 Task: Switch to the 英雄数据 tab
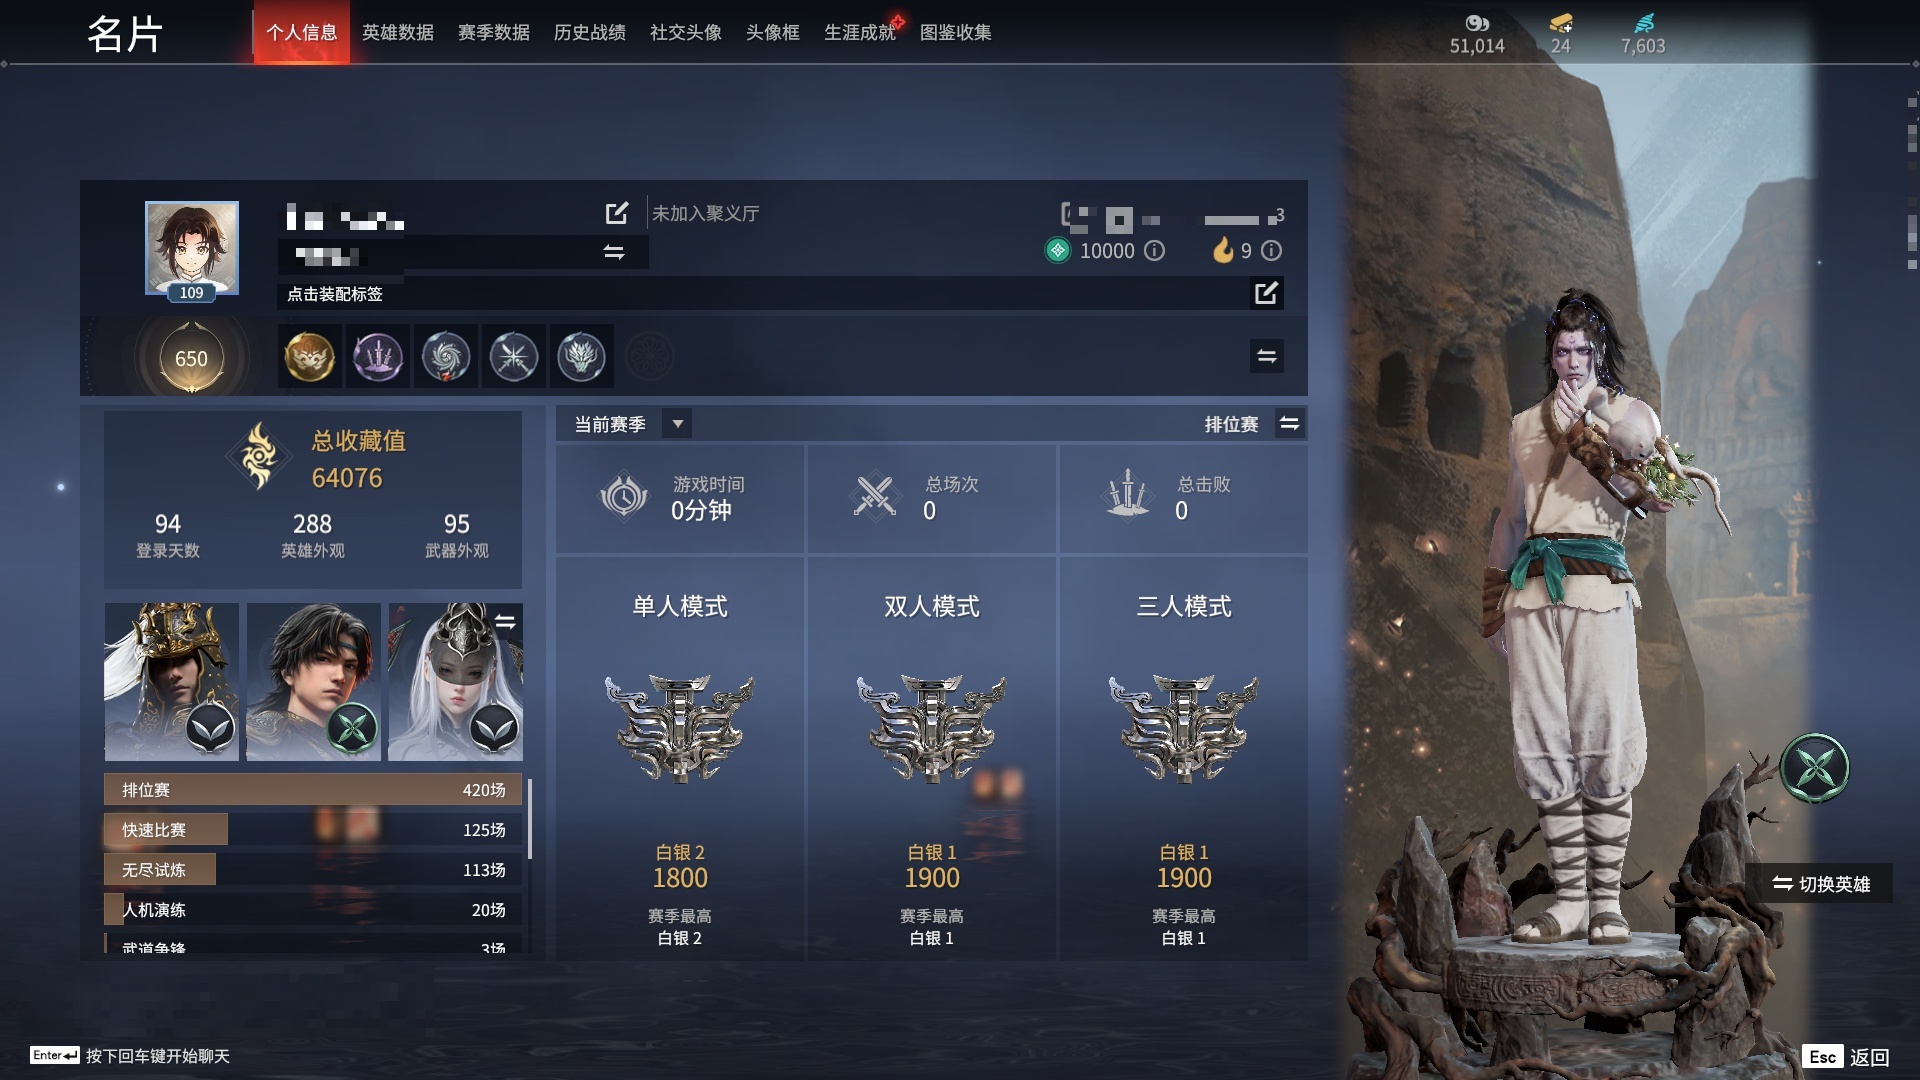pyautogui.click(x=398, y=32)
